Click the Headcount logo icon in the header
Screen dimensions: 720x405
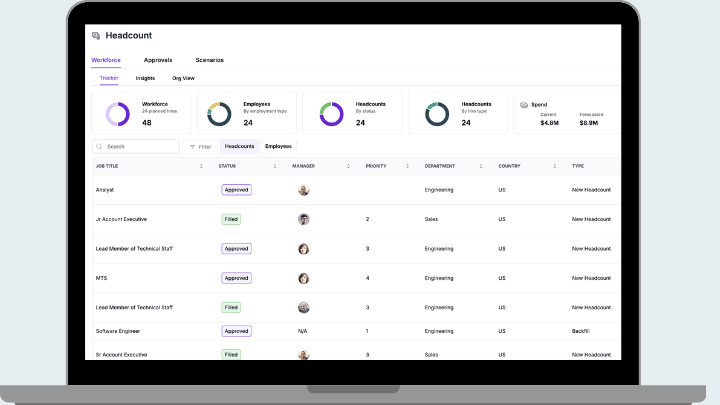pos(96,36)
